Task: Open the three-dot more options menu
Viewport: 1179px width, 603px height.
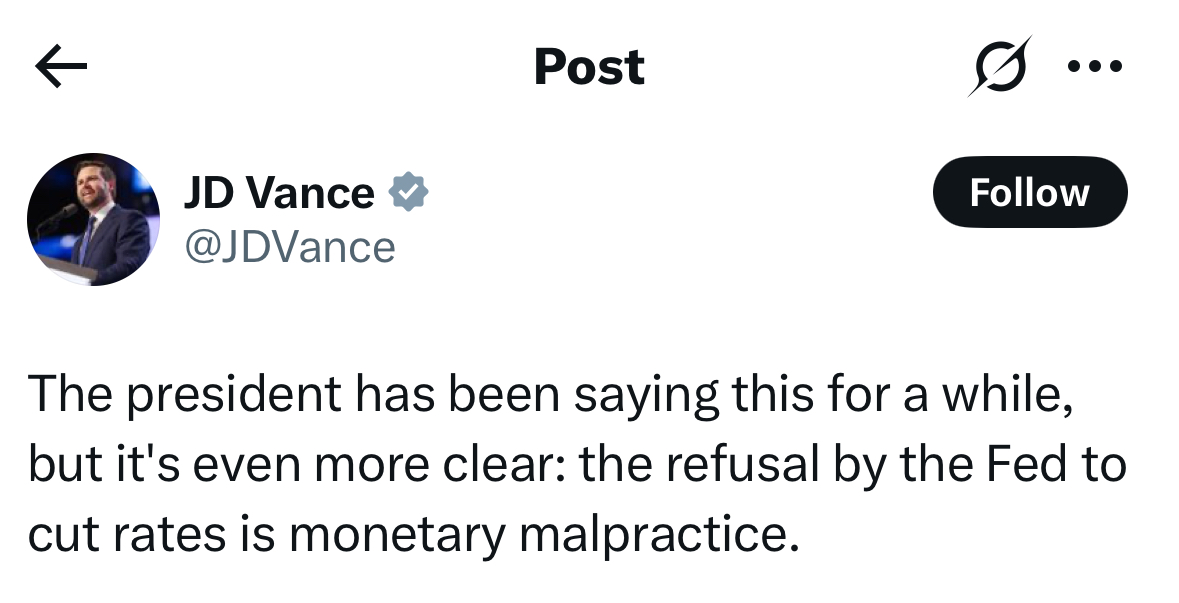Action: tap(1095, 67)
